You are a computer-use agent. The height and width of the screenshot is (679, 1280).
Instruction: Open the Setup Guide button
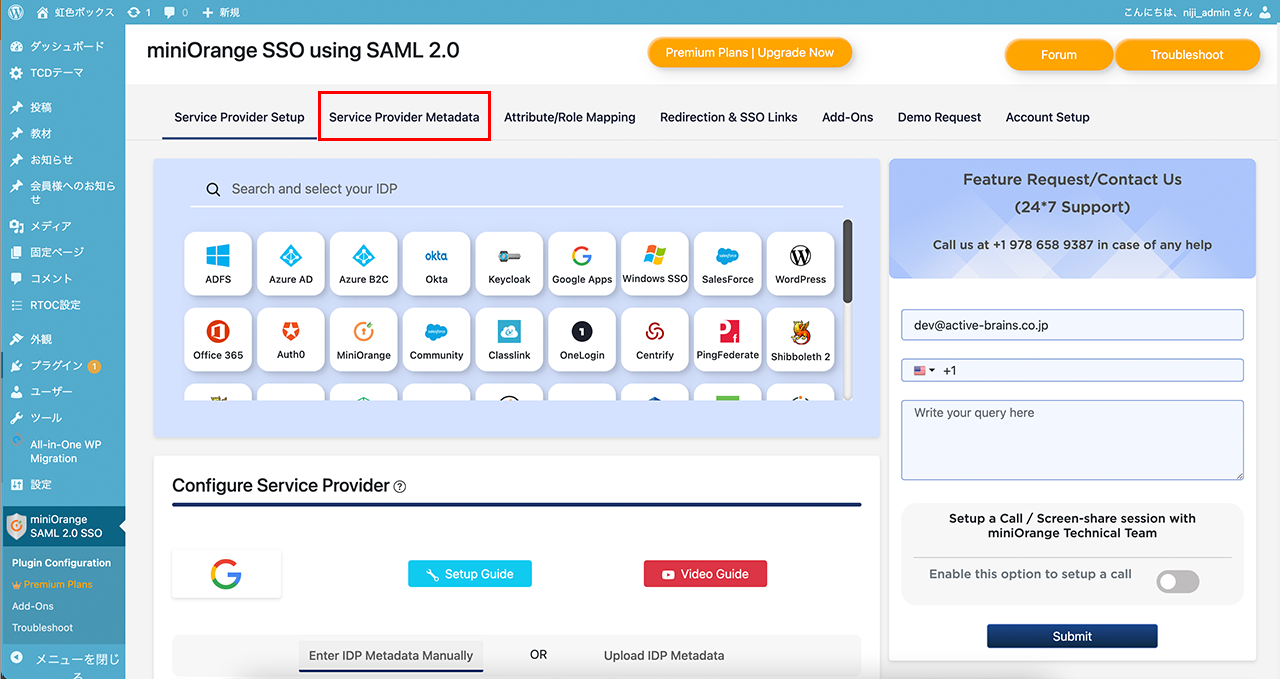click(470, 574)
